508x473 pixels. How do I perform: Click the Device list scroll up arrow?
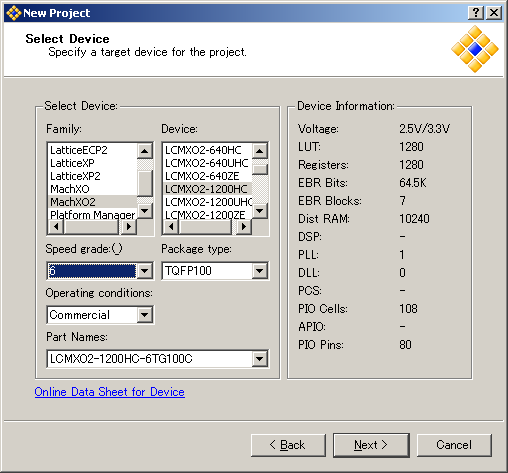click(260, 151)
